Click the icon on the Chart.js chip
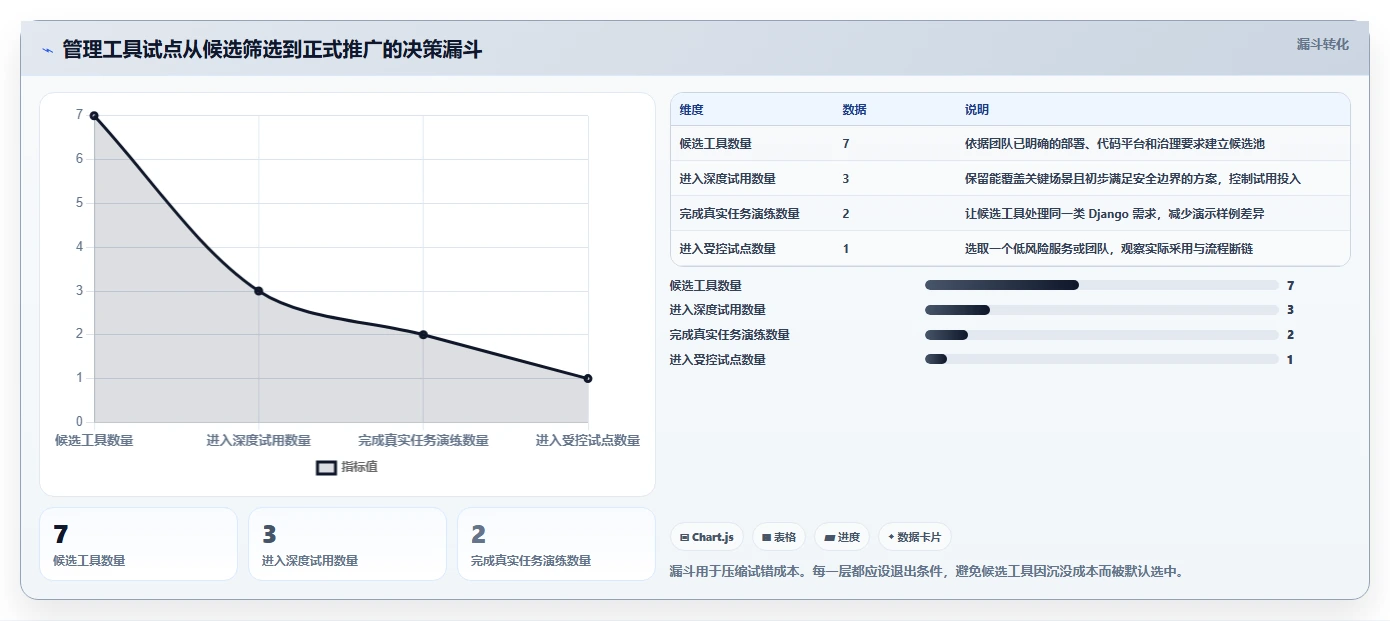Screen dimensions: 1390x621 click(x=684, y=538)
